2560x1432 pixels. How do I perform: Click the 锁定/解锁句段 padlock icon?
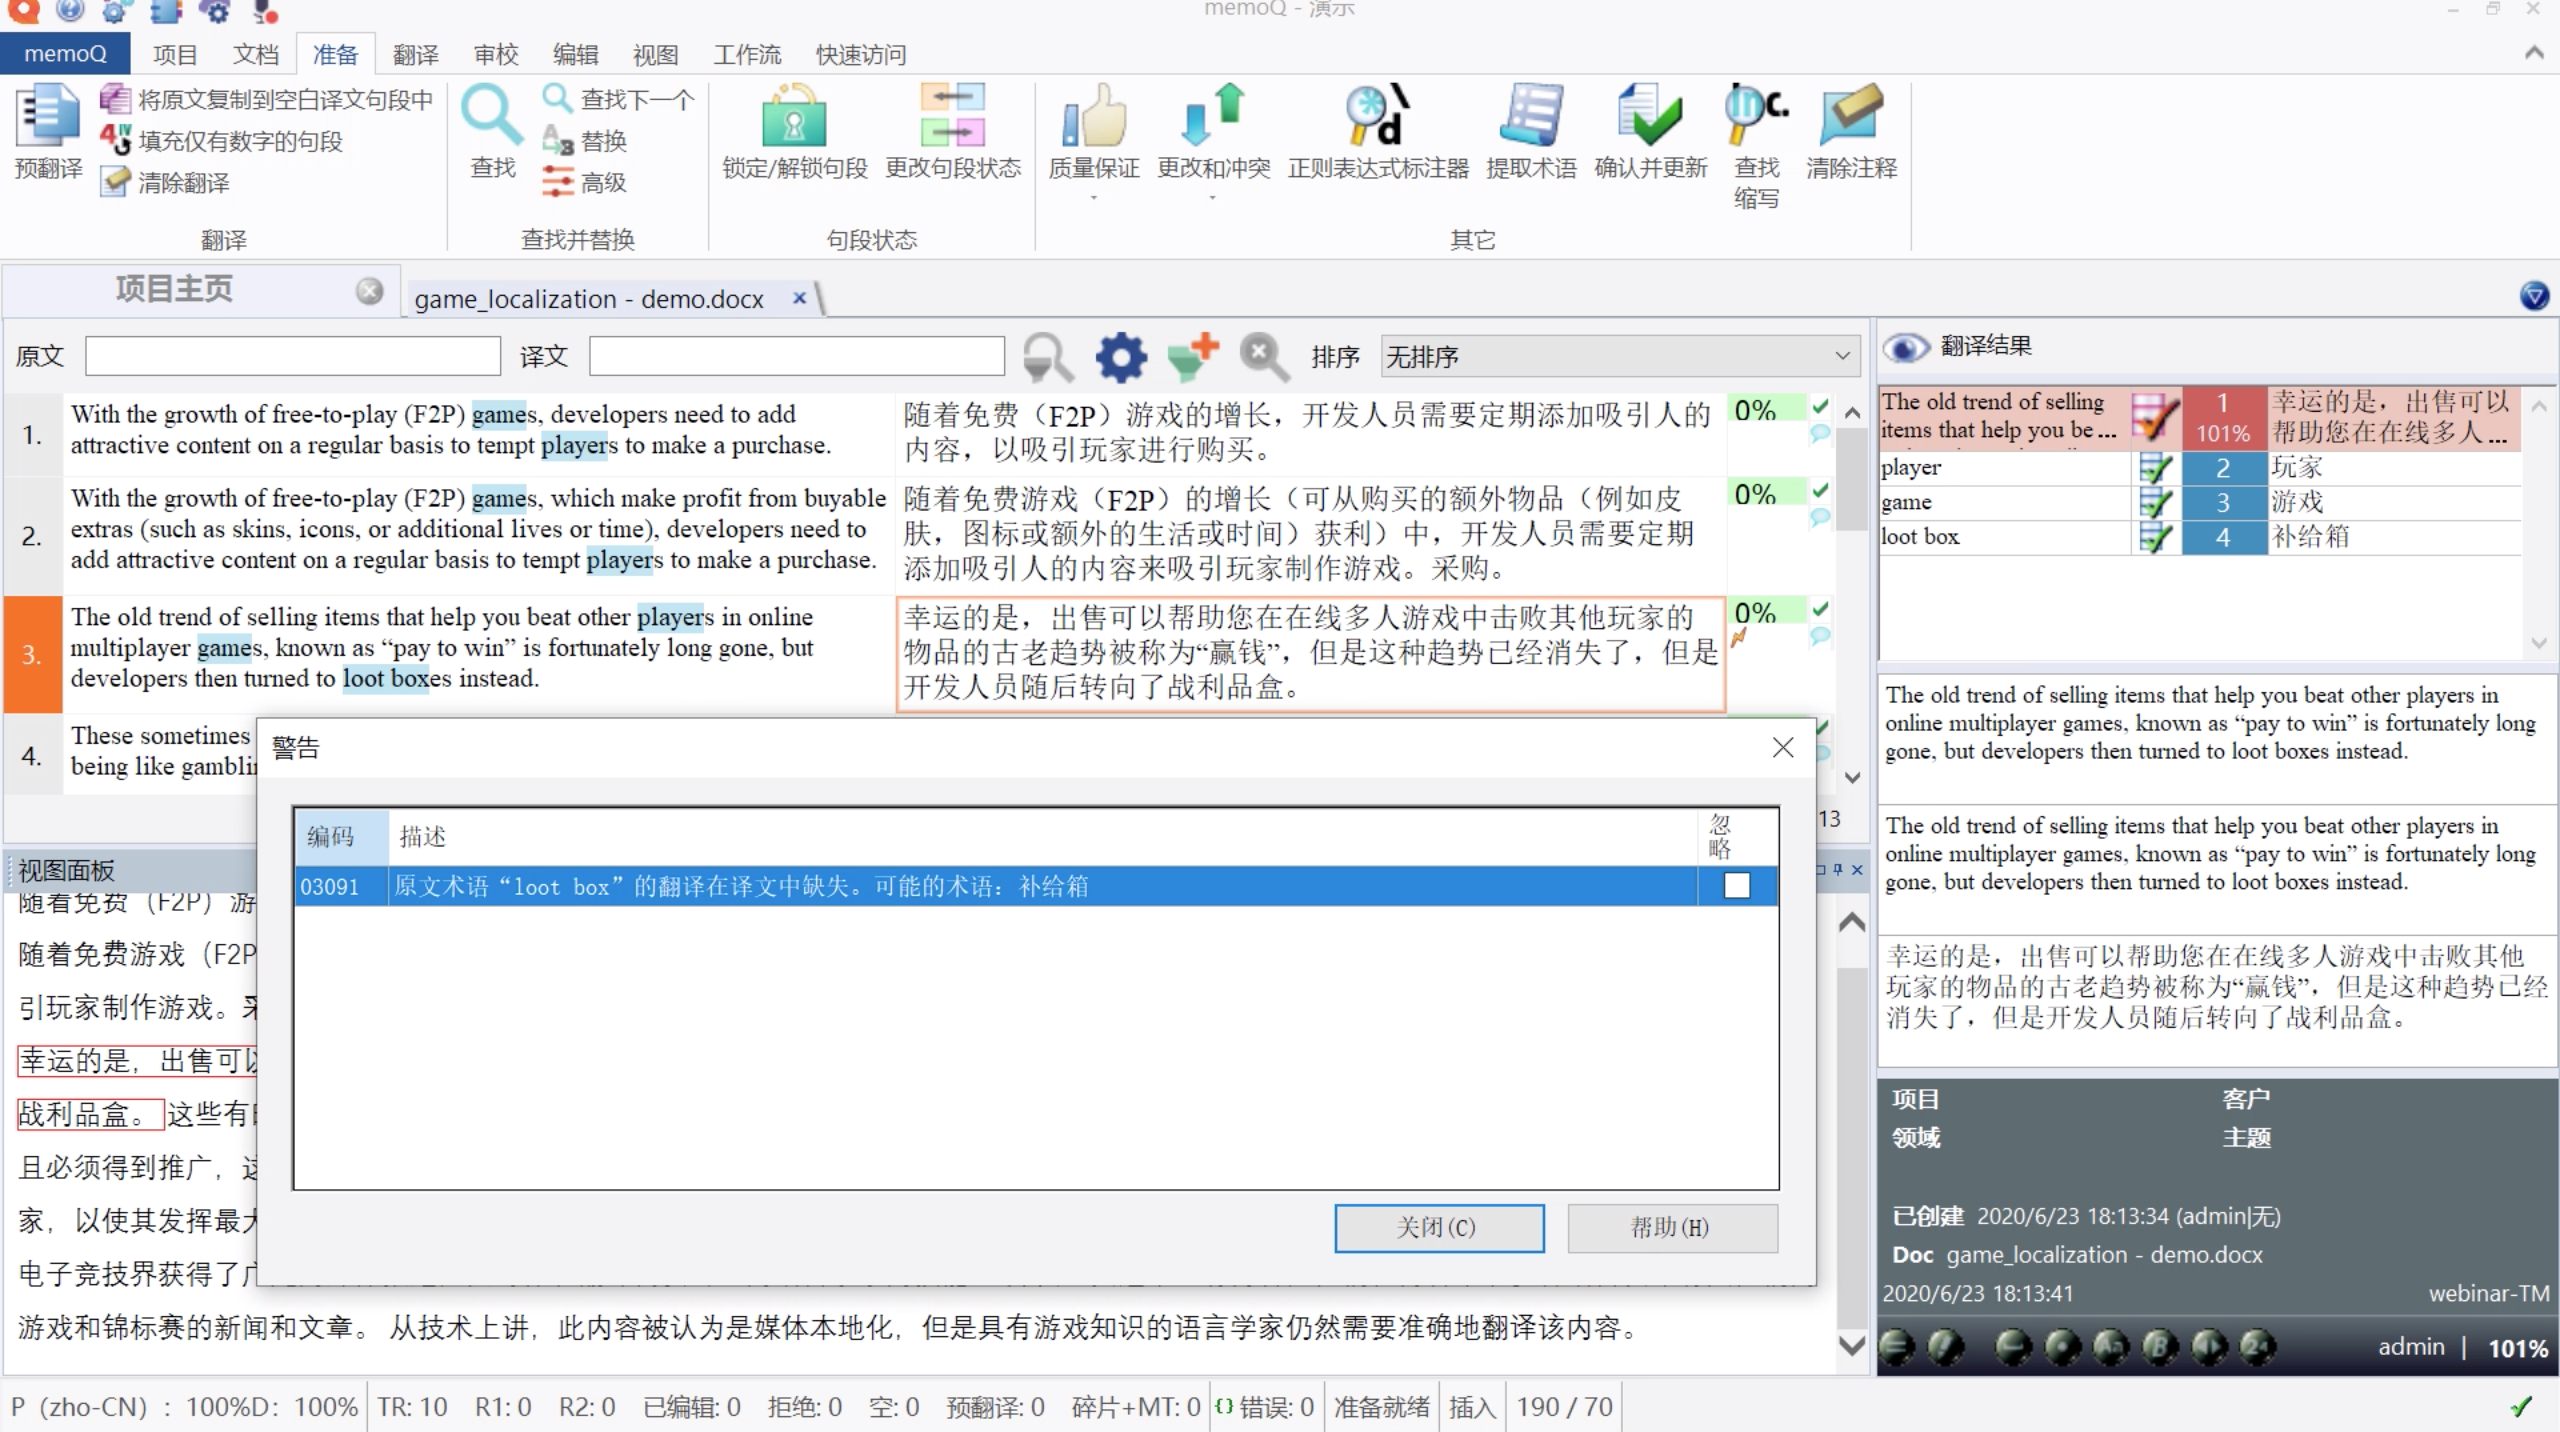(794, 133)
